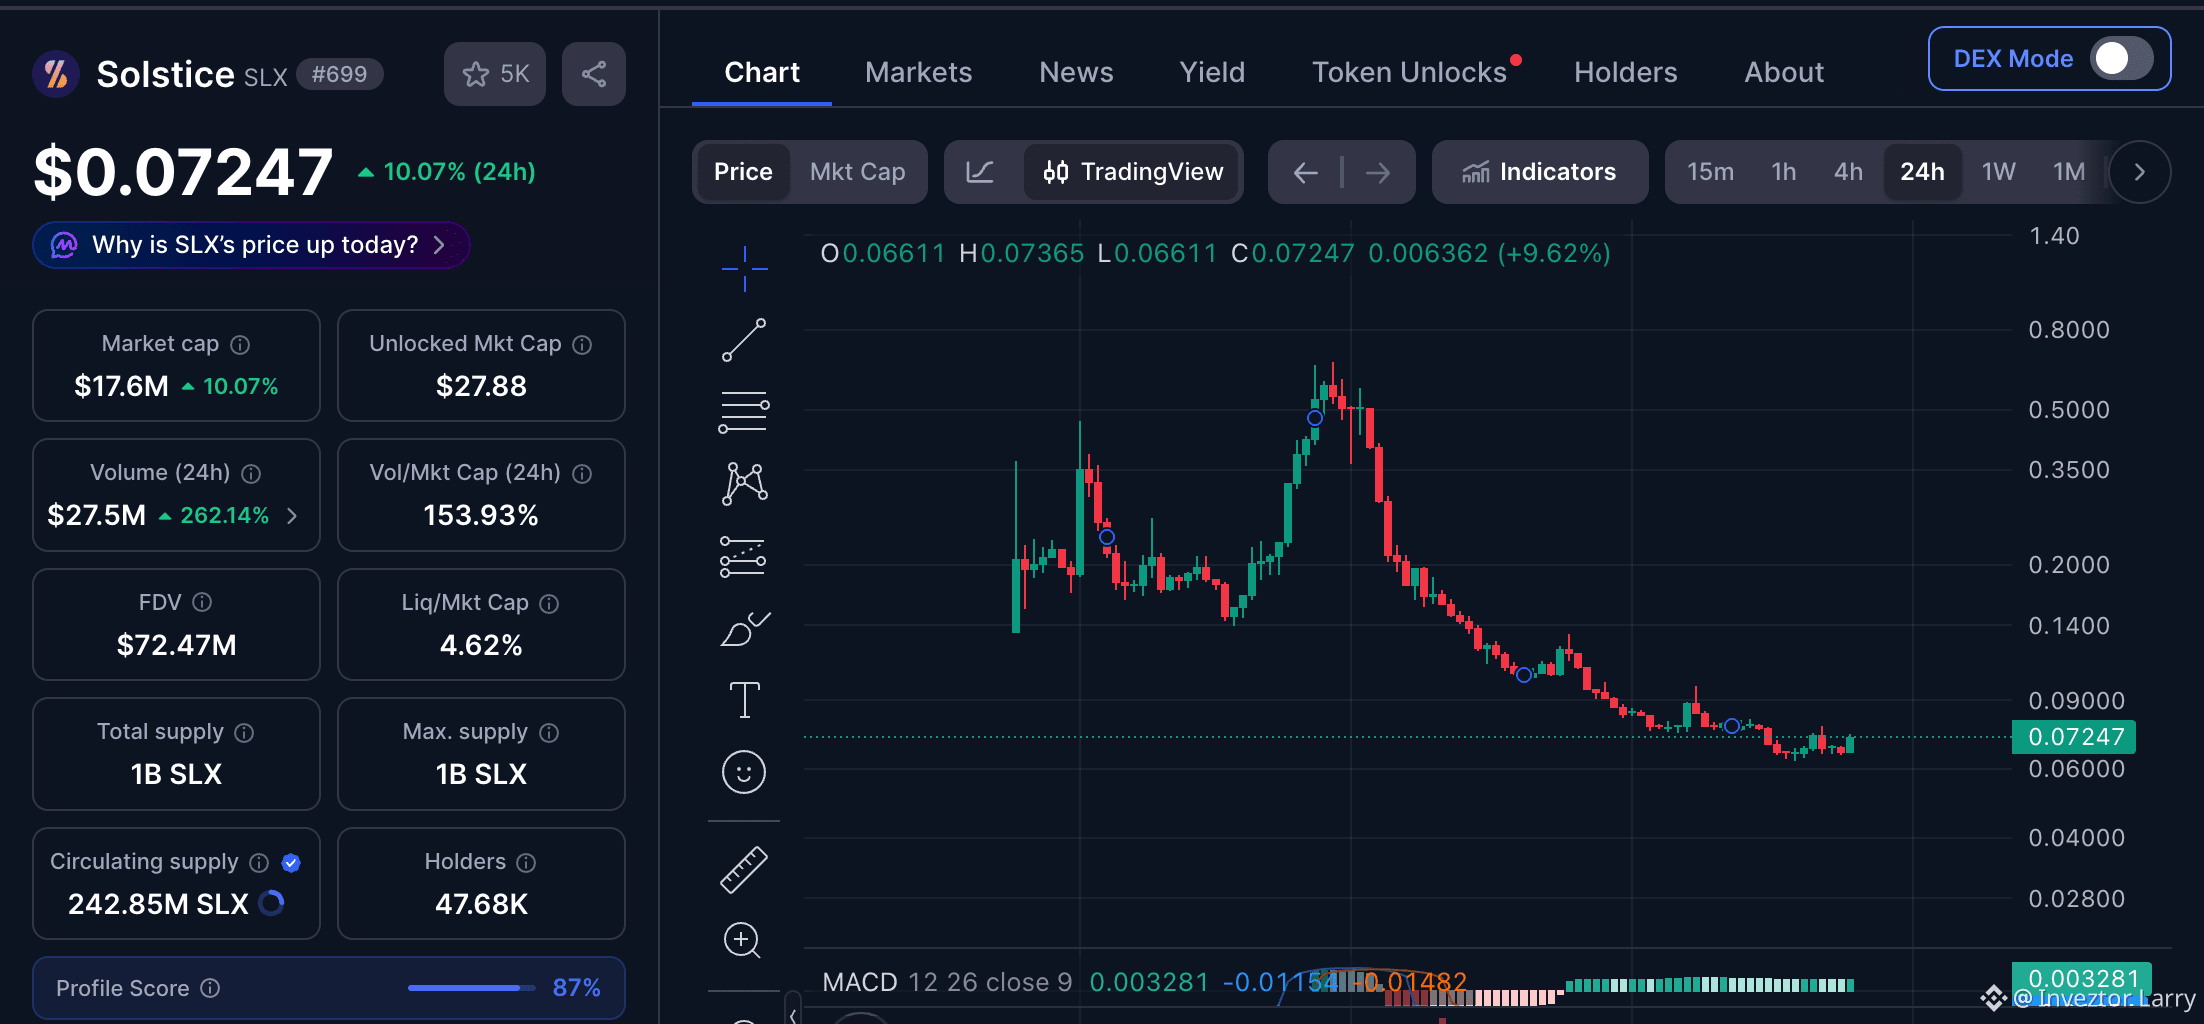Collapse the drawing toolbar side arrow
Viewport: 2204px width, 1024px height.
click(x=793, y=1014)
